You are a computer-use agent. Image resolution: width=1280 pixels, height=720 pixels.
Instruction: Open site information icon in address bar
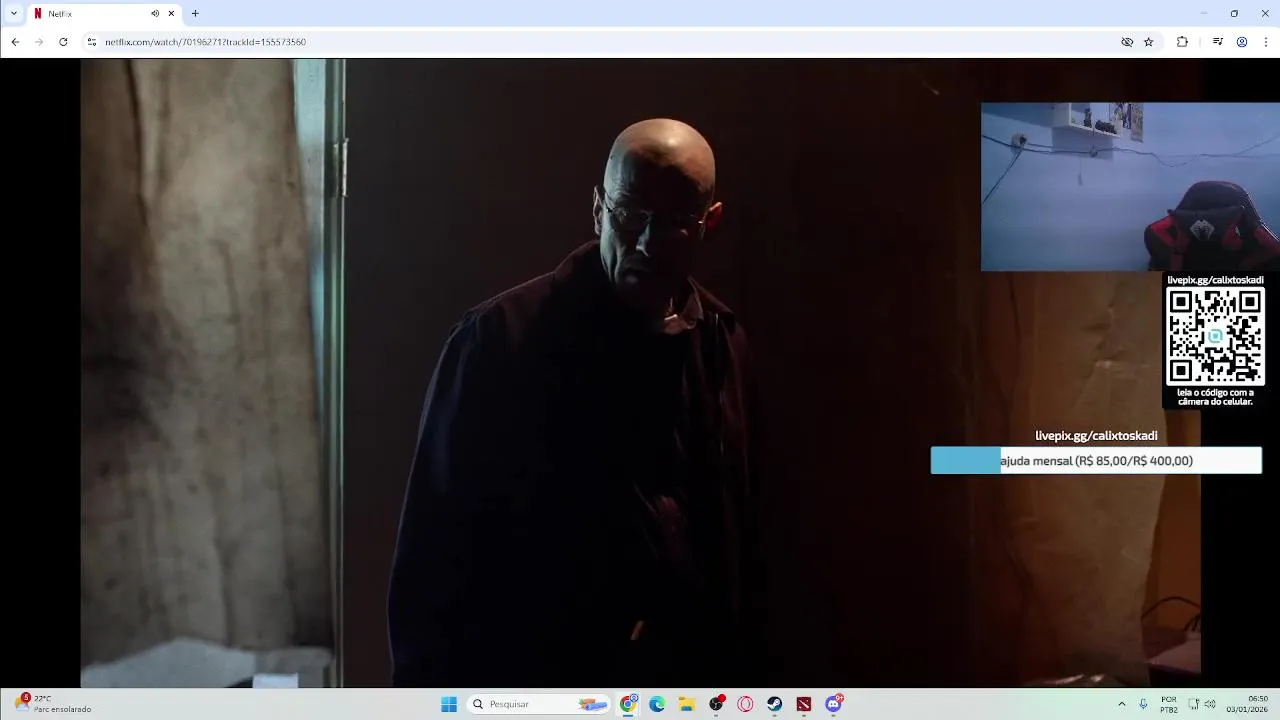(x=92, y=42)
